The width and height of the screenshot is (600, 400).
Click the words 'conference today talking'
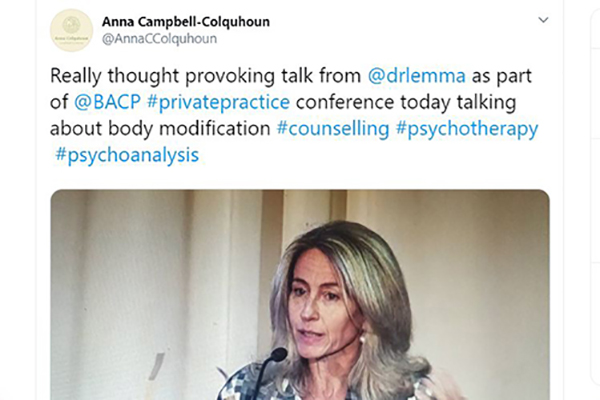coord(406,102)
